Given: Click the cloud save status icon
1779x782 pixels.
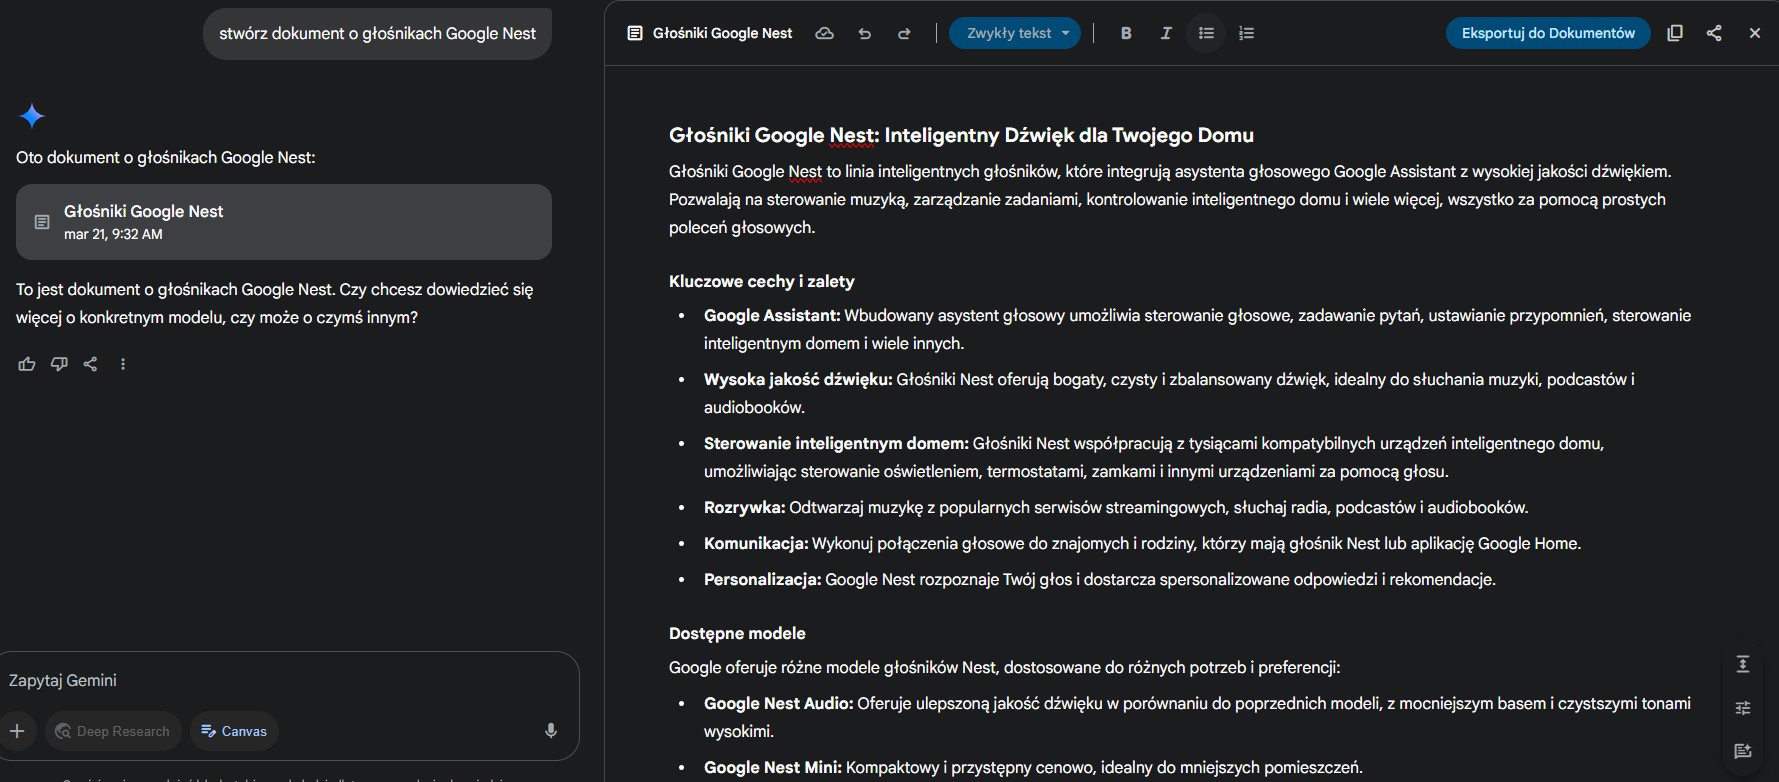Looking at the screenshot, I should point(824,33).
